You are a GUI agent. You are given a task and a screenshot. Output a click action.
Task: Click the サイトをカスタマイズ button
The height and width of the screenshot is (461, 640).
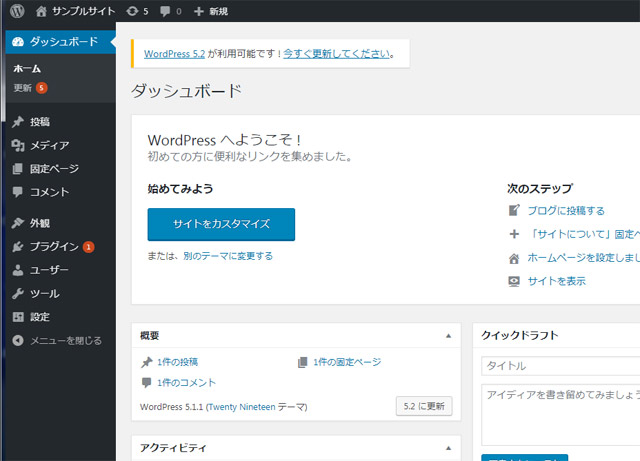click(x=221, y=224)
